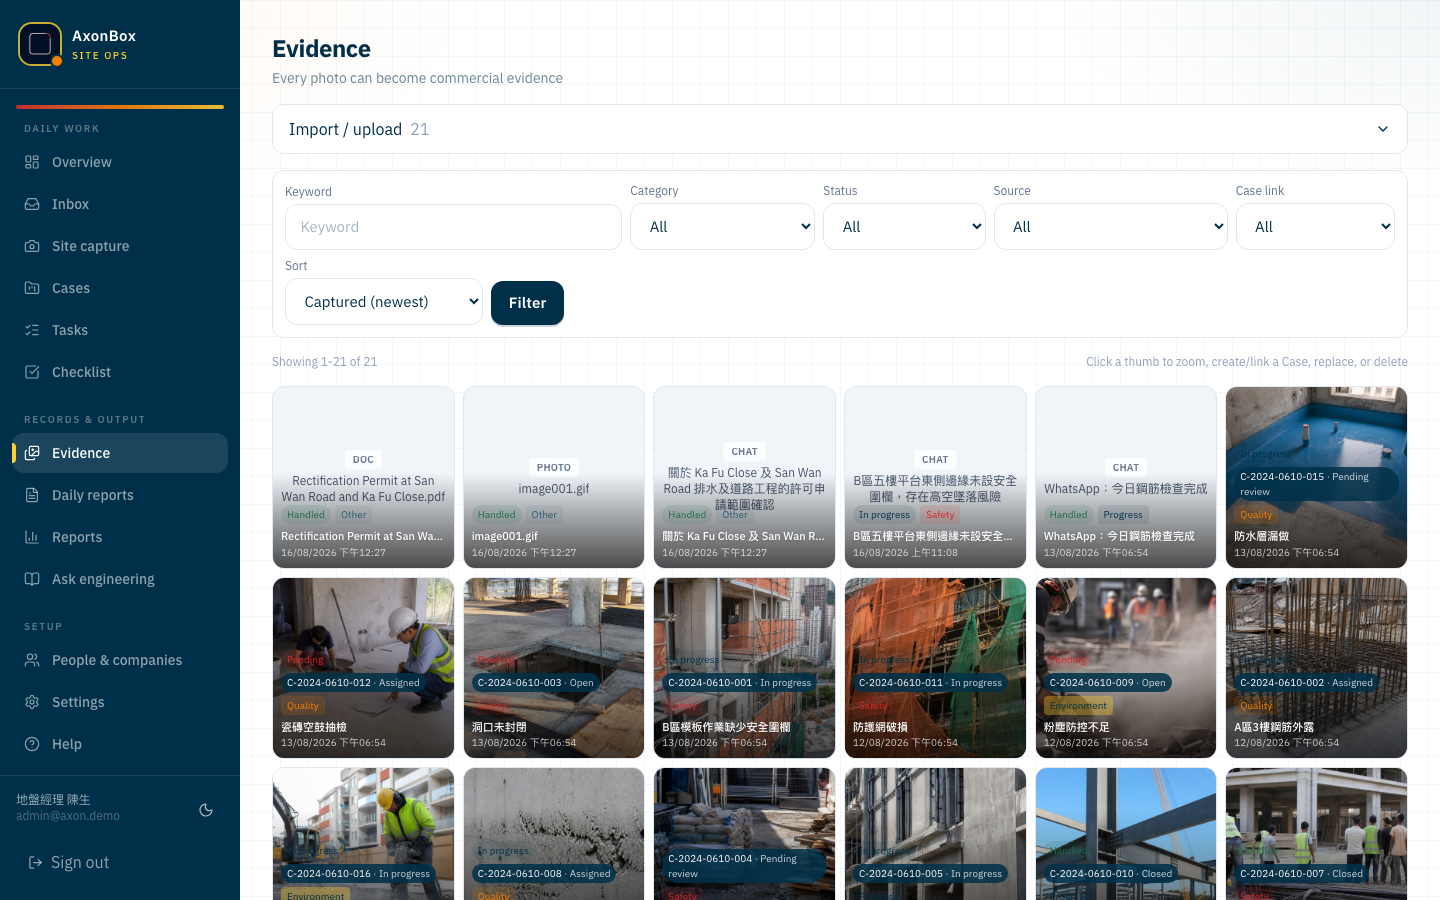
Task: Open the 粉塵防控不足 photo thumbnail
Action: (x=1126, y=668)
